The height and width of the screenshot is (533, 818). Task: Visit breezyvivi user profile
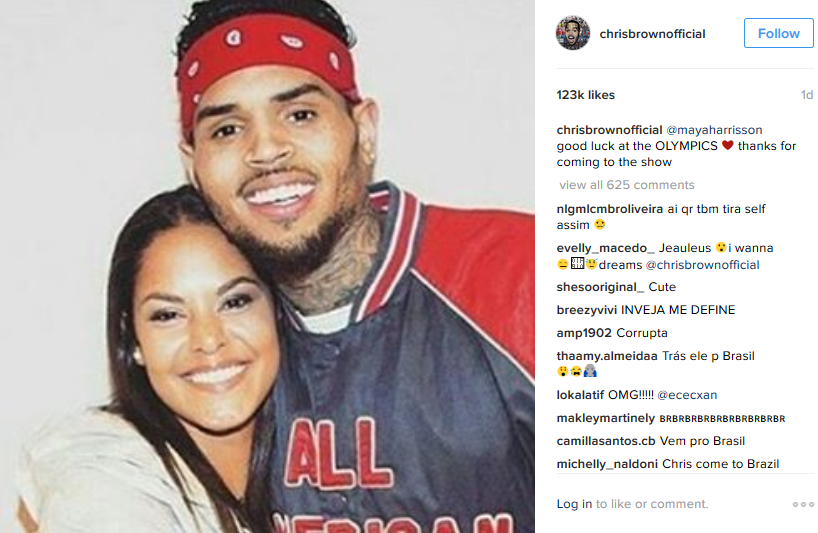coord(586,310)
